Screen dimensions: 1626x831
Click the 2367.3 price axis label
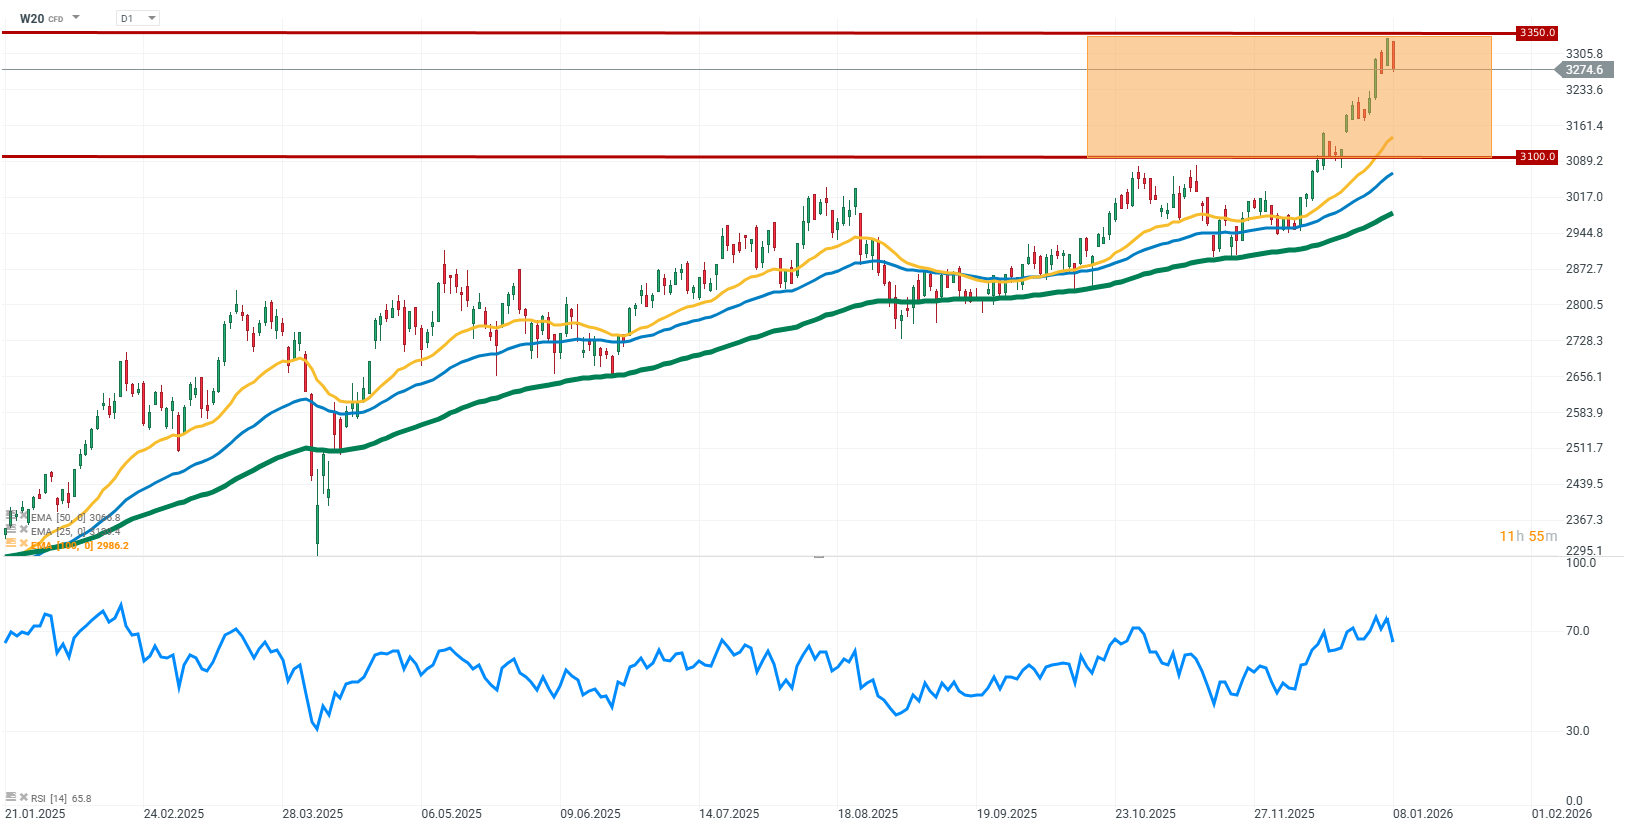[1584, 520]
